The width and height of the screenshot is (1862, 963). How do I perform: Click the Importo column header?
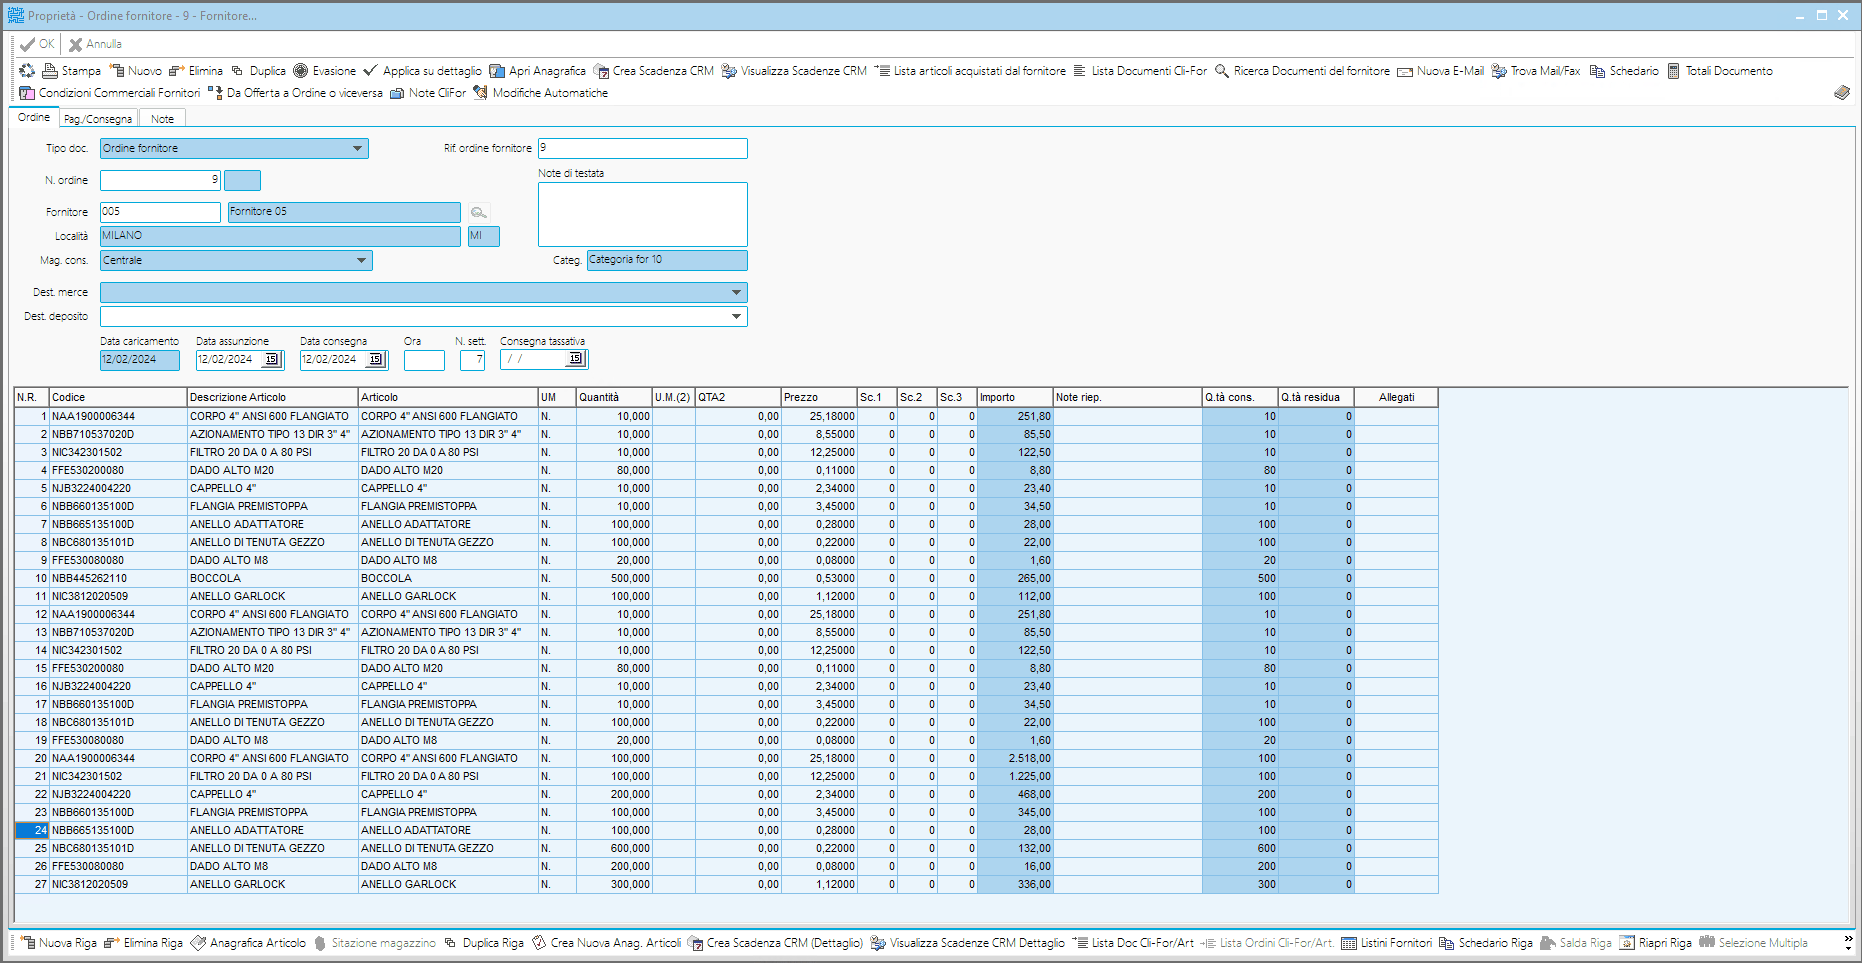click(x=1015, y=397)
